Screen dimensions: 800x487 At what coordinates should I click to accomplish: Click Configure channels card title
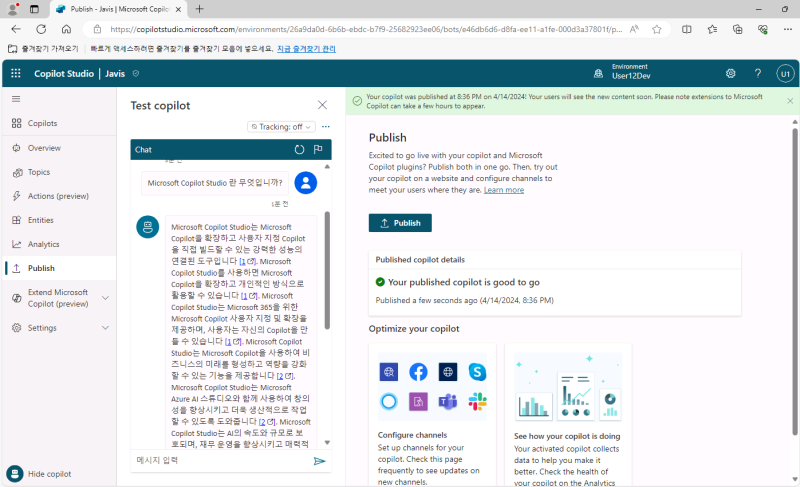pos(412,435)
